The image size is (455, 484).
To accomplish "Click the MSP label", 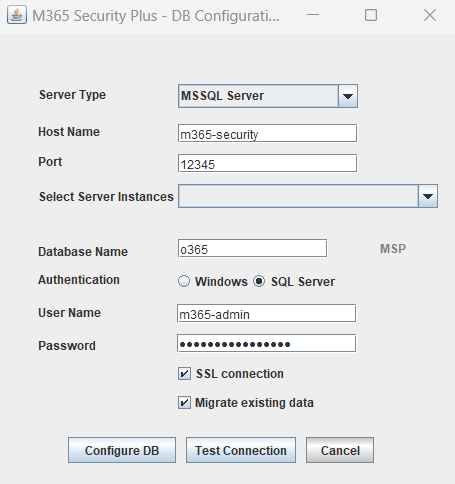I will [393, 249].
